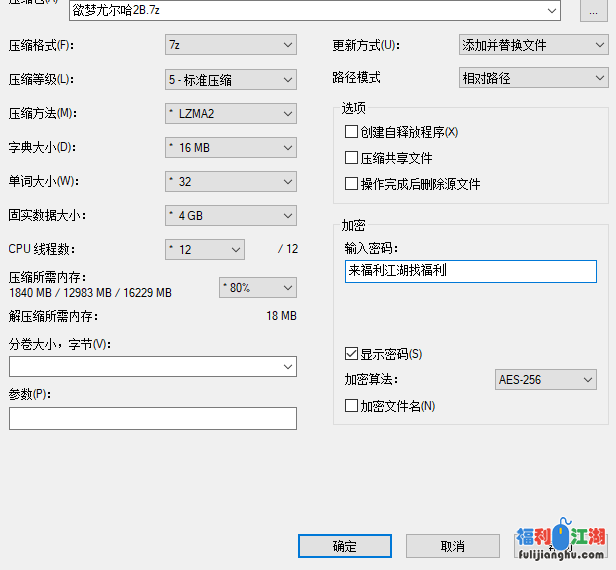Select the 压缩方法 LZMA2 dropdown
The width and height of the screenshot is (616, 570).
point(231,113)
